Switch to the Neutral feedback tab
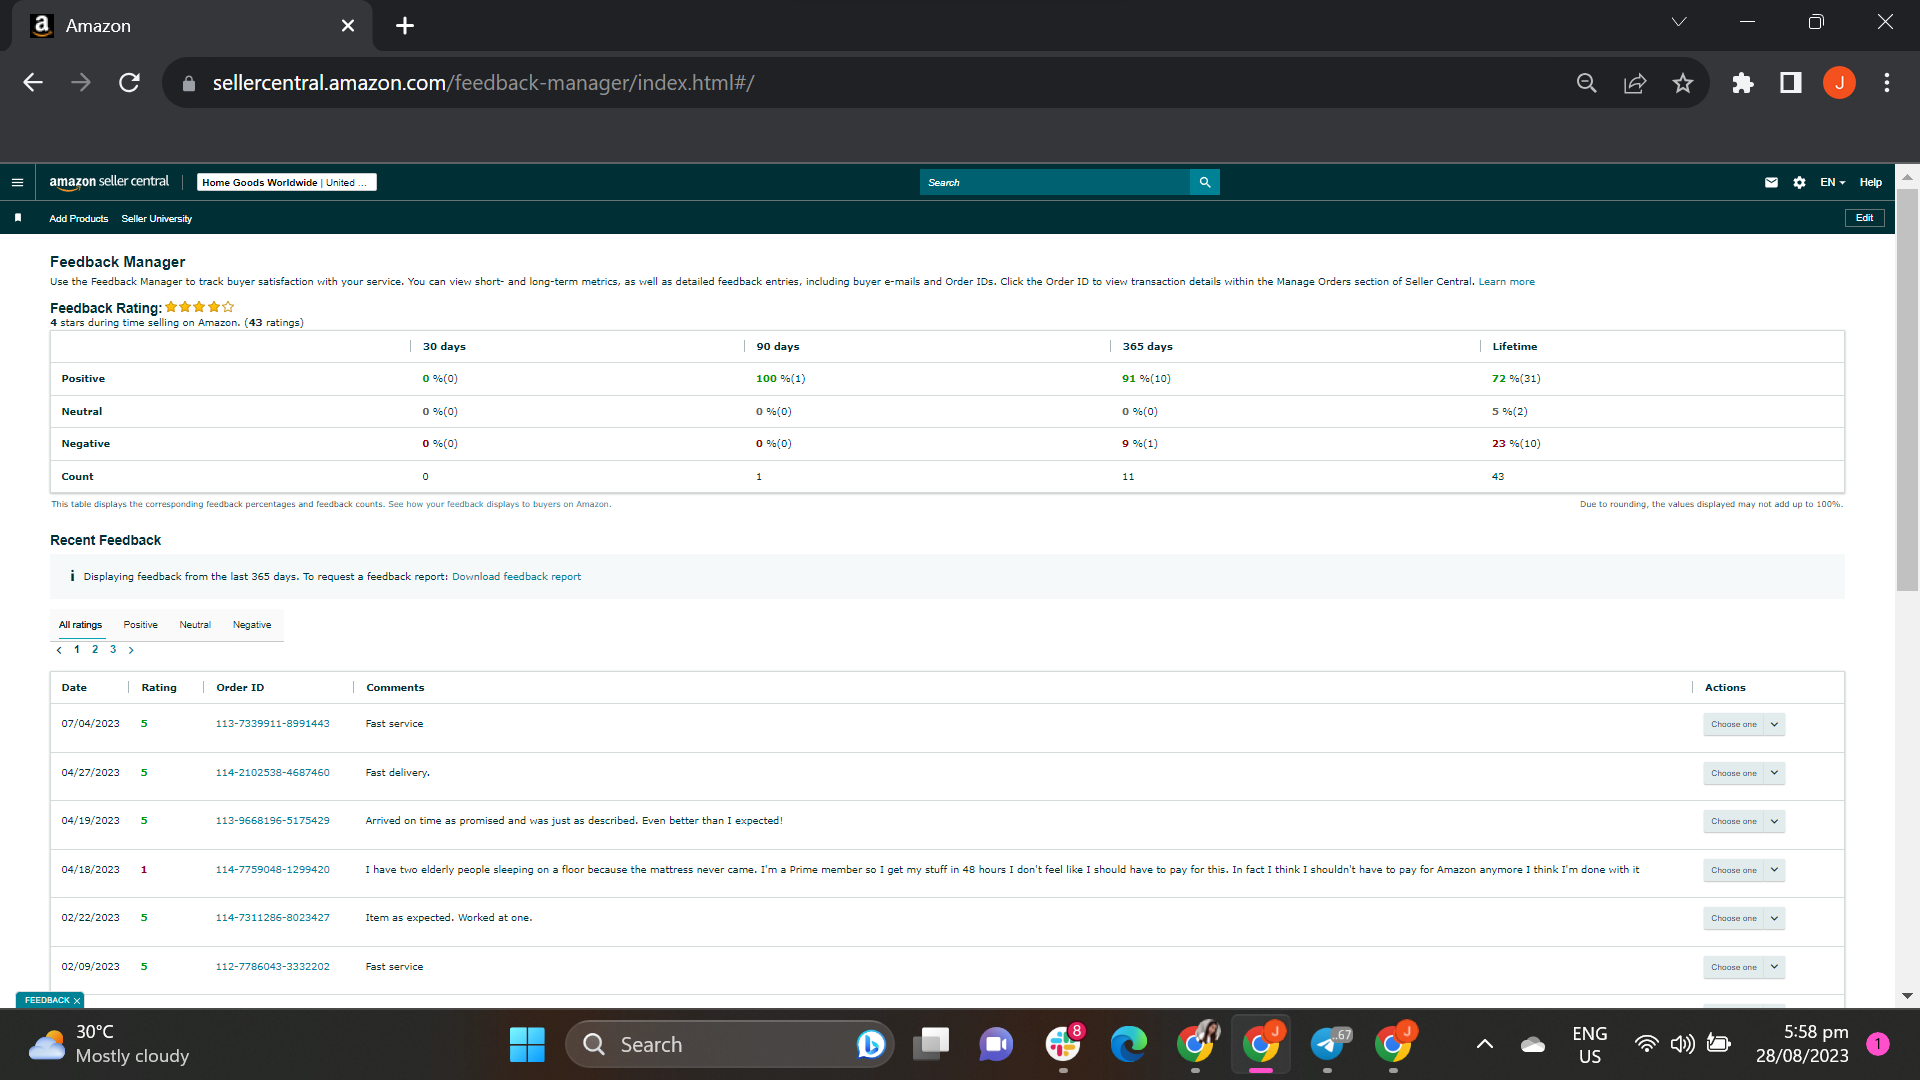The width and height of the screenshot is (1920, 1080). [x=195, y=625]
